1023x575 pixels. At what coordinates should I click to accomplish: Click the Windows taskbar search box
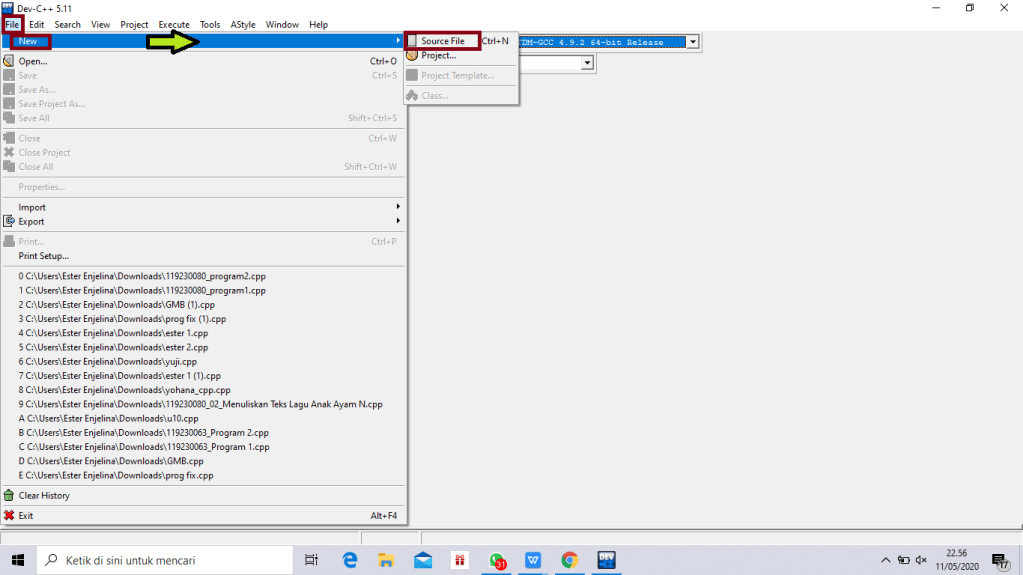pos(165,560)
